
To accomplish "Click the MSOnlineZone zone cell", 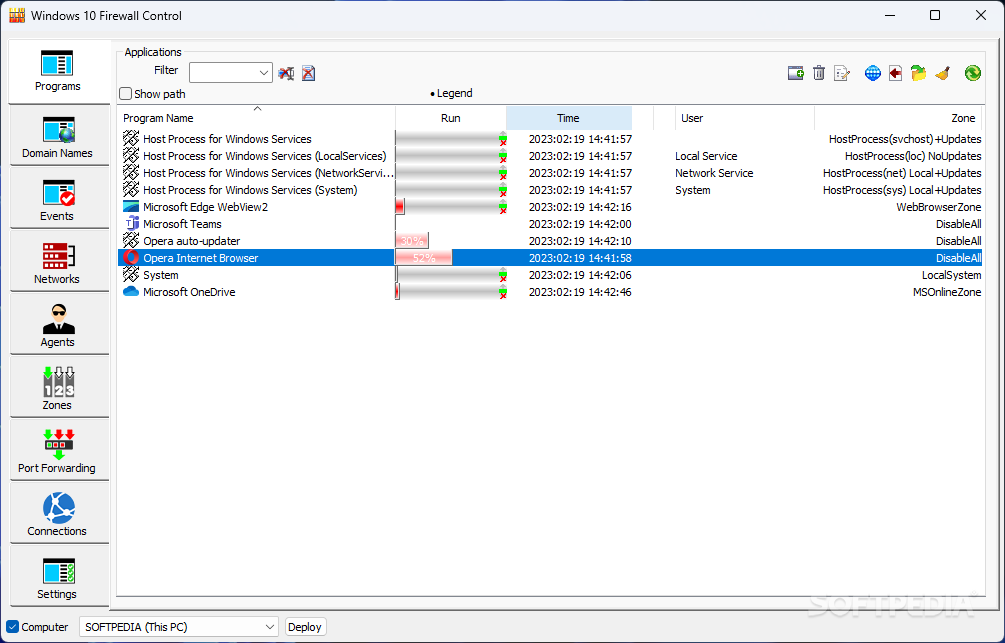I will point(947,292).
